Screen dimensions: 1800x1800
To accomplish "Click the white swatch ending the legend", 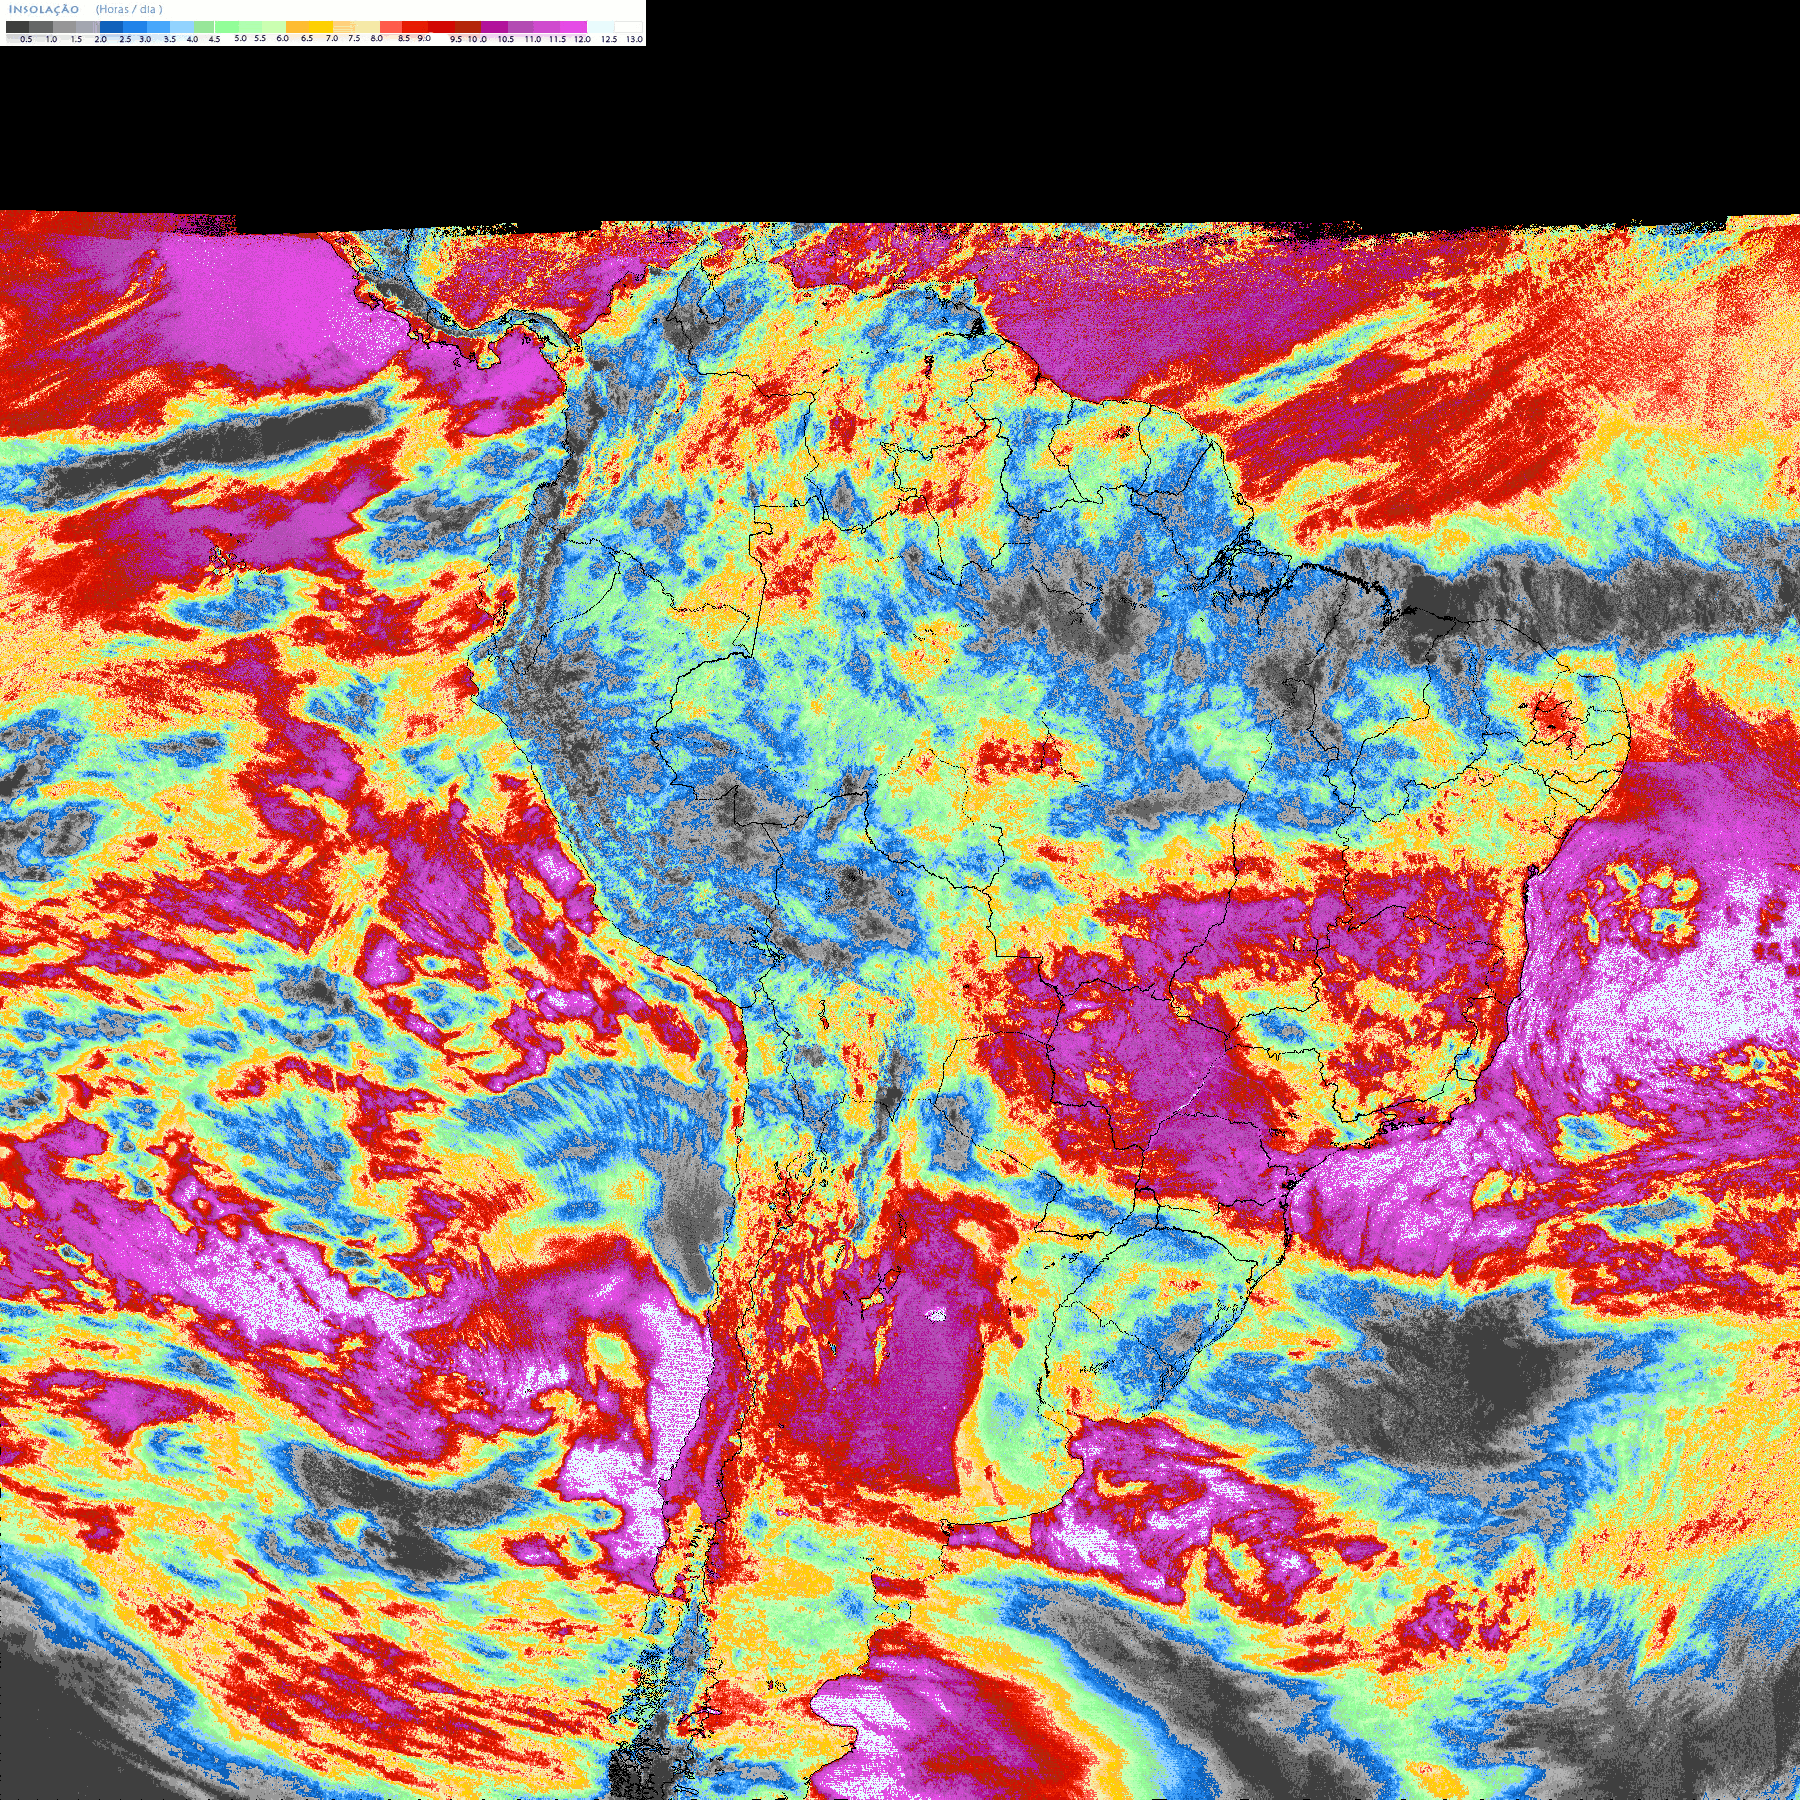I will 628,27.
